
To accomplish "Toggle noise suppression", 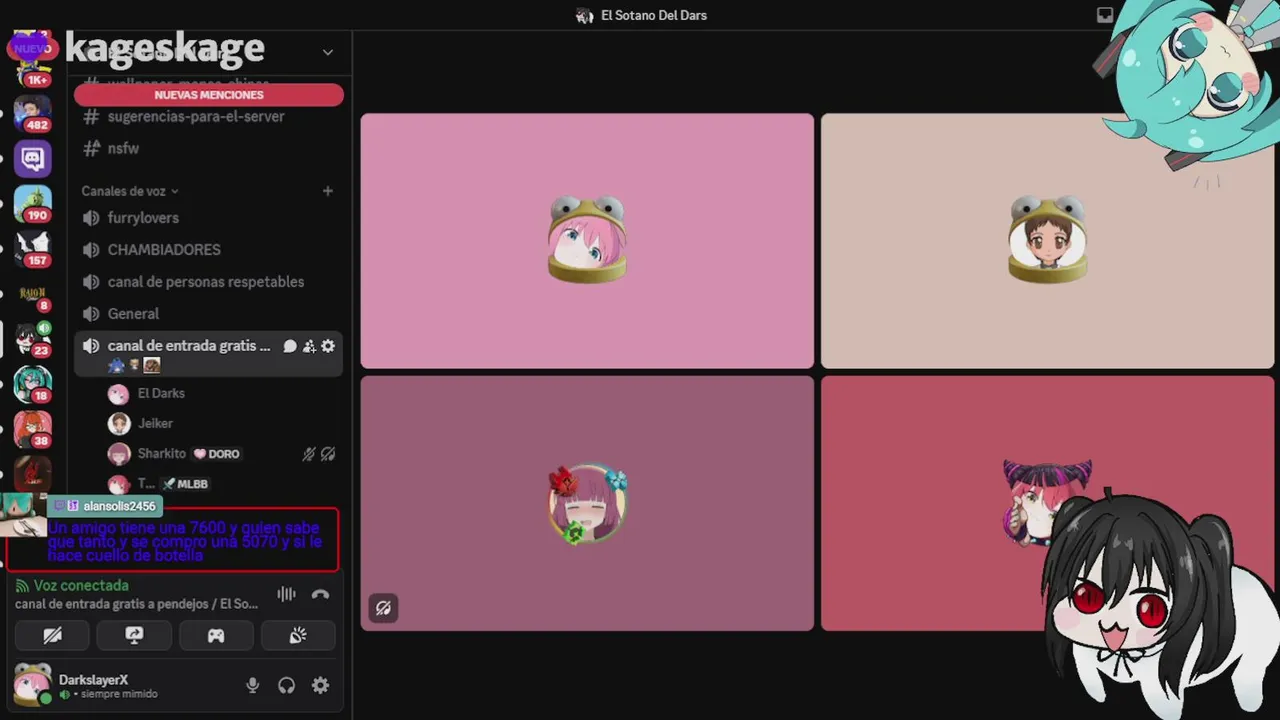I will [287, 594].
